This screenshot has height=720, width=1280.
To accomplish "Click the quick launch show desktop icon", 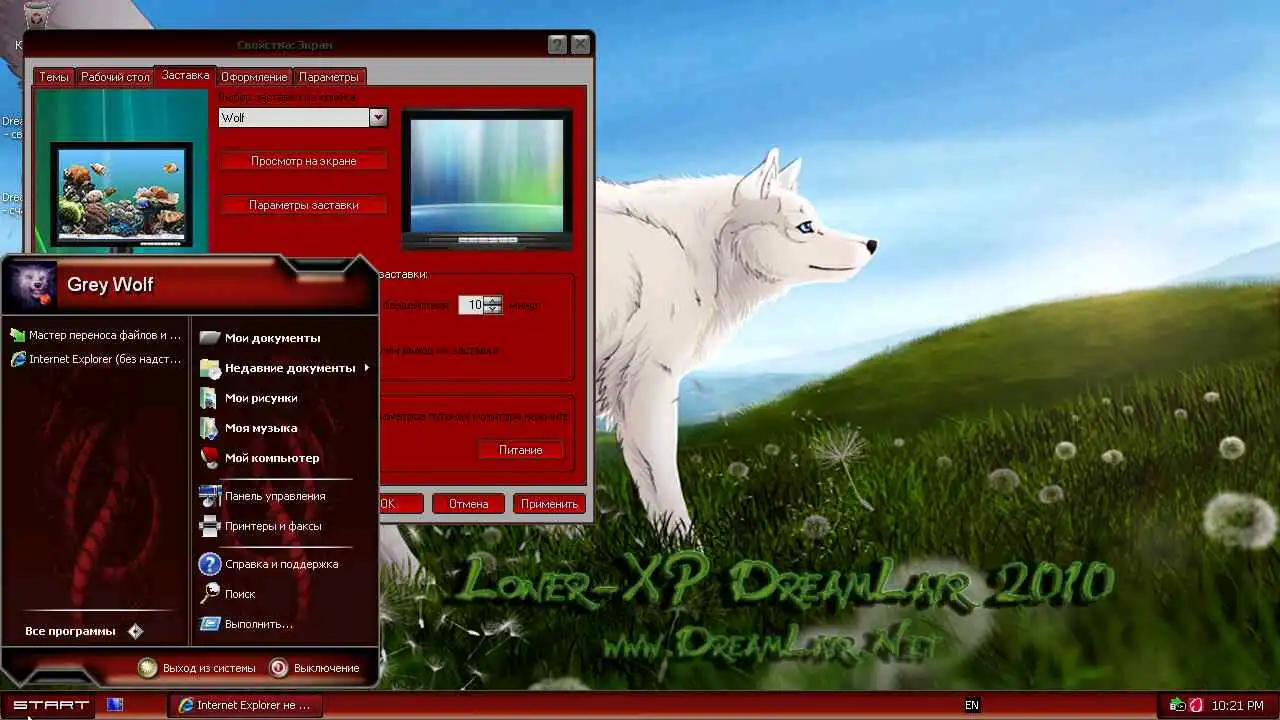I will tap(115, 705).
